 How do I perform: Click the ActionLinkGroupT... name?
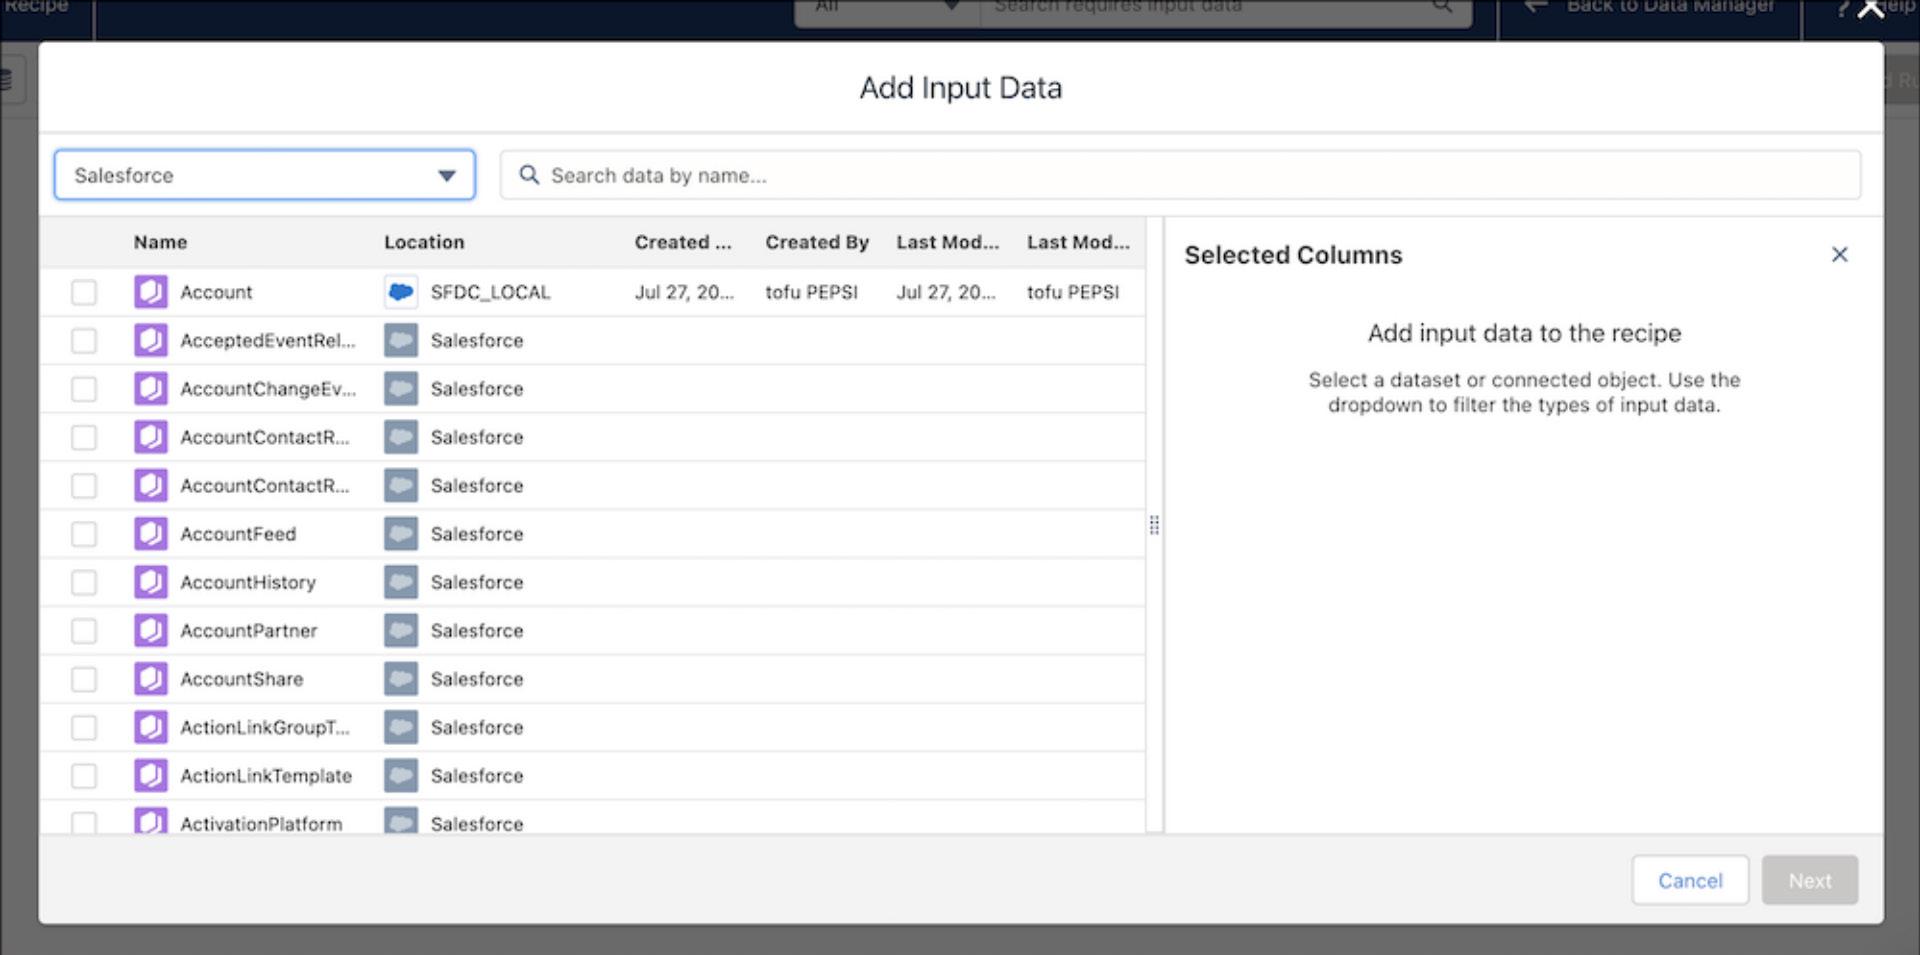(265, 727)
